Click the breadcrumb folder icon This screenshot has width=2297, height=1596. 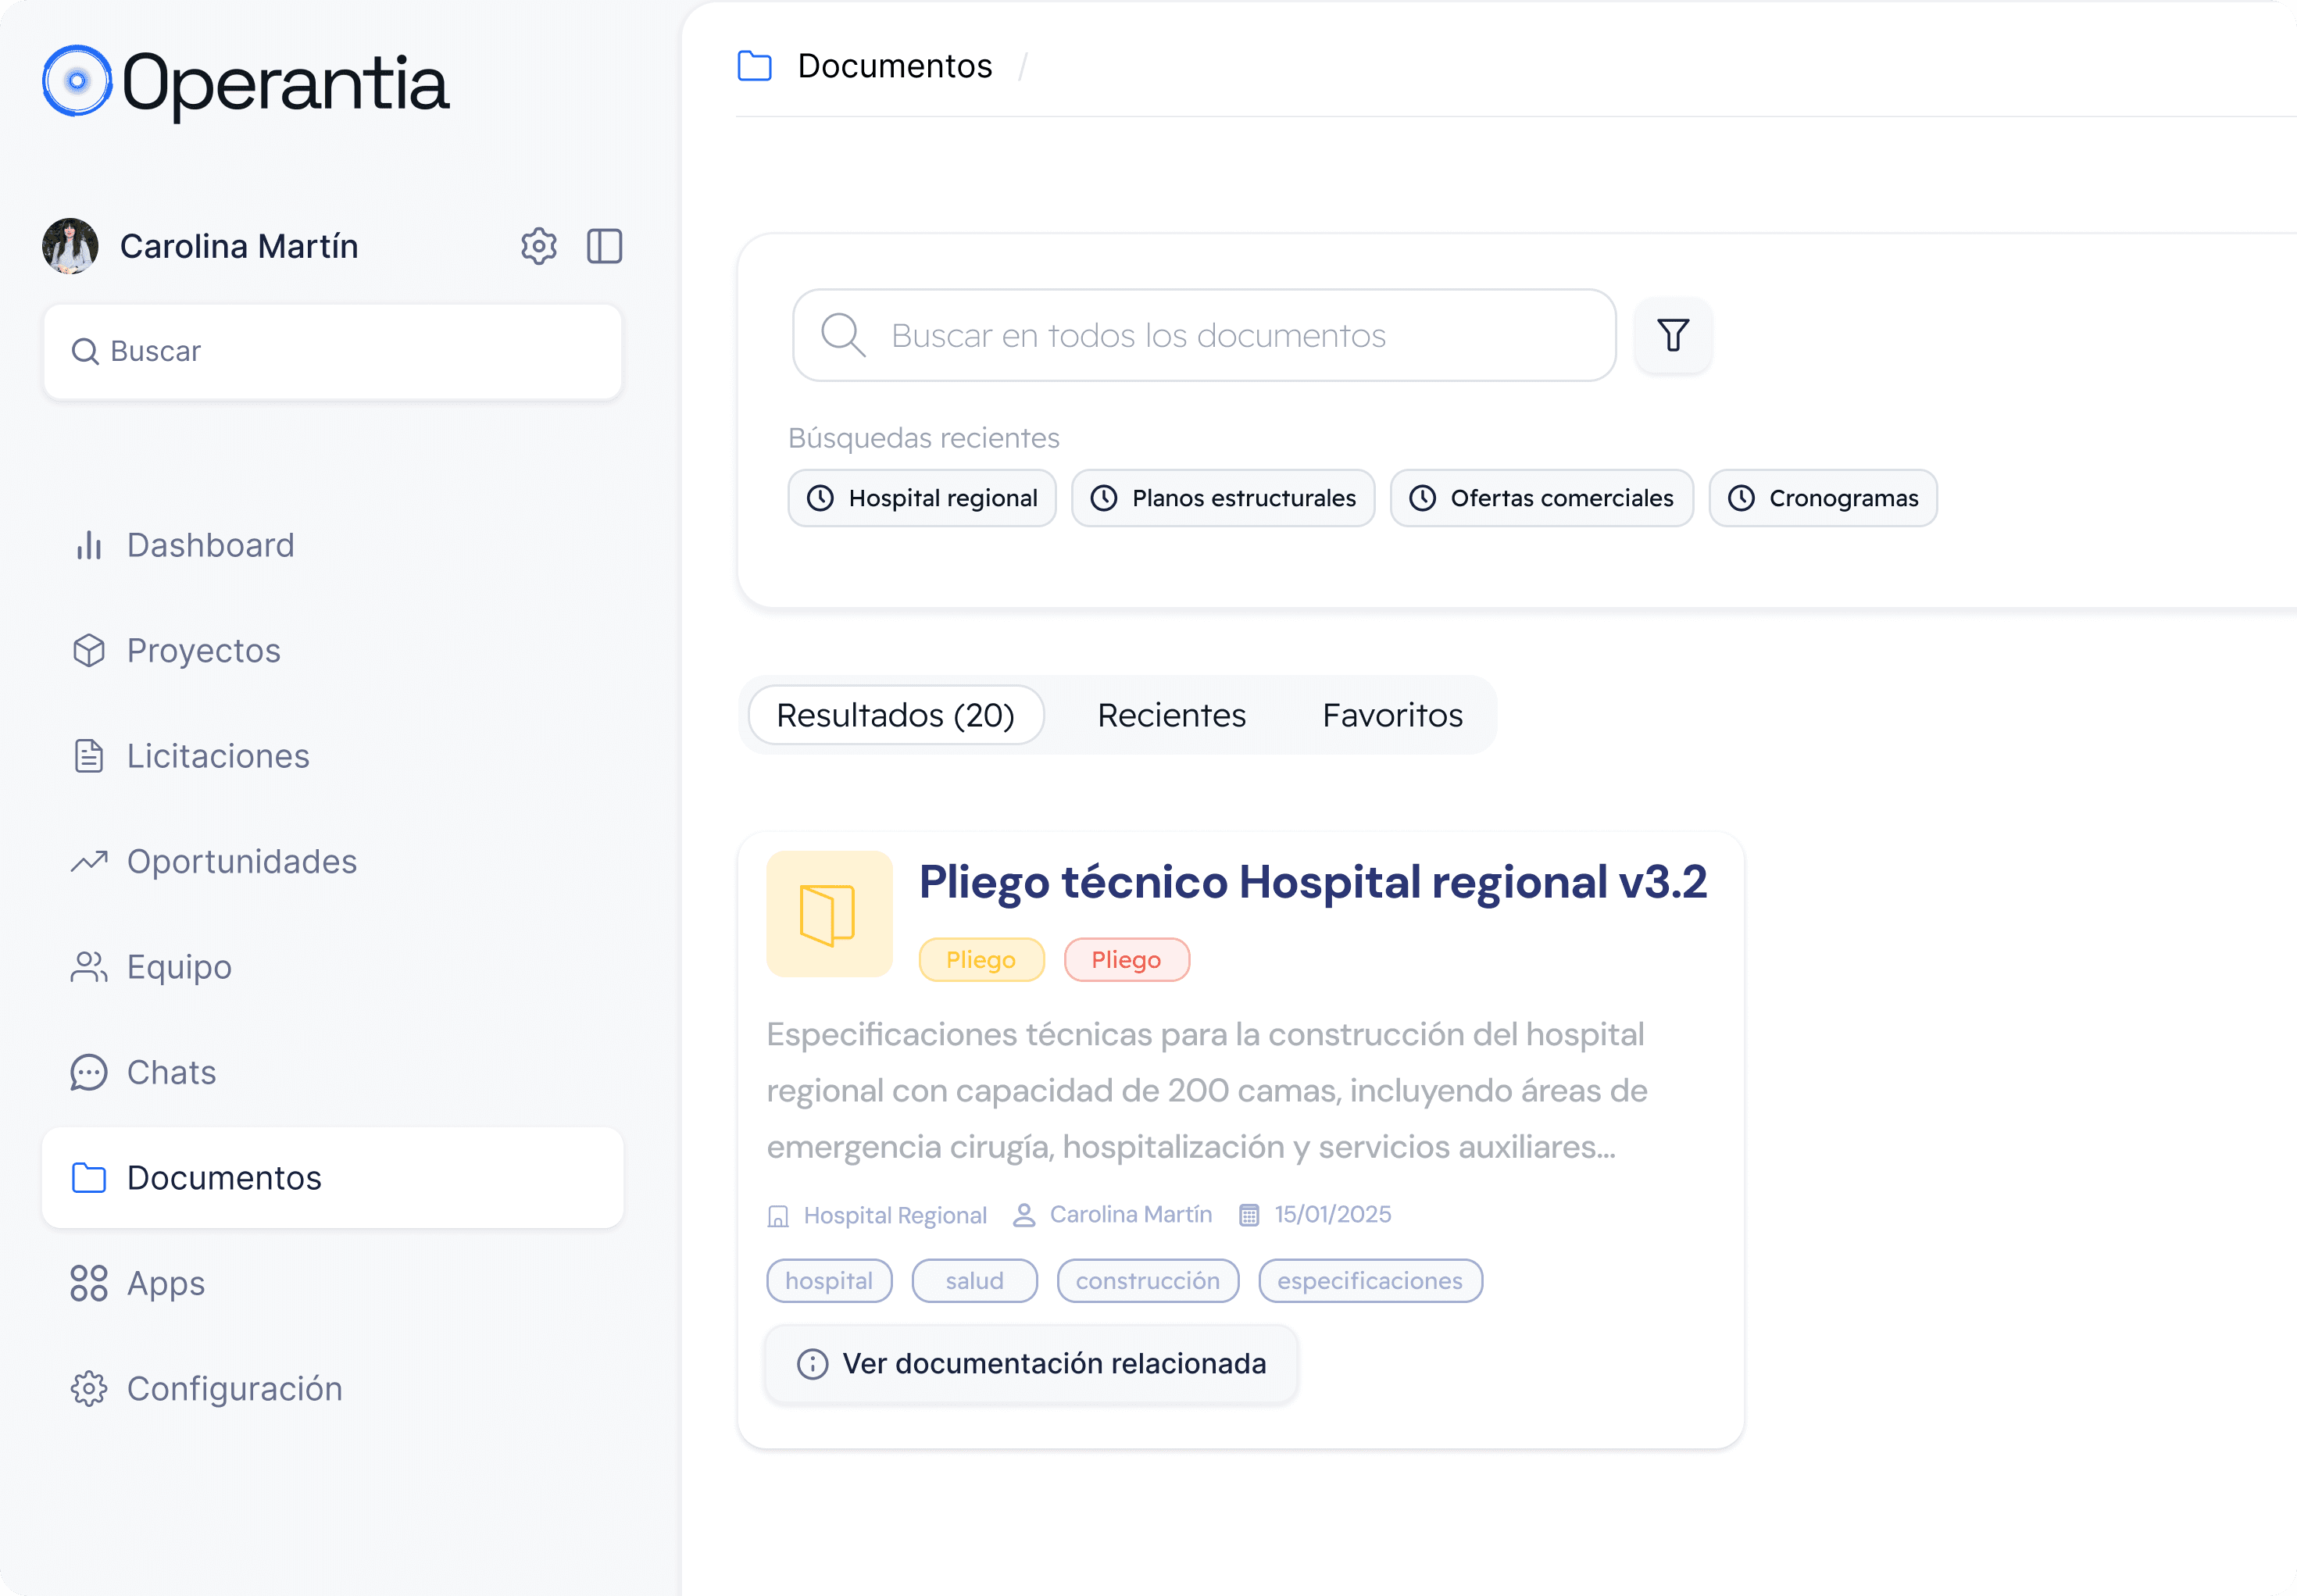(755, 66)
